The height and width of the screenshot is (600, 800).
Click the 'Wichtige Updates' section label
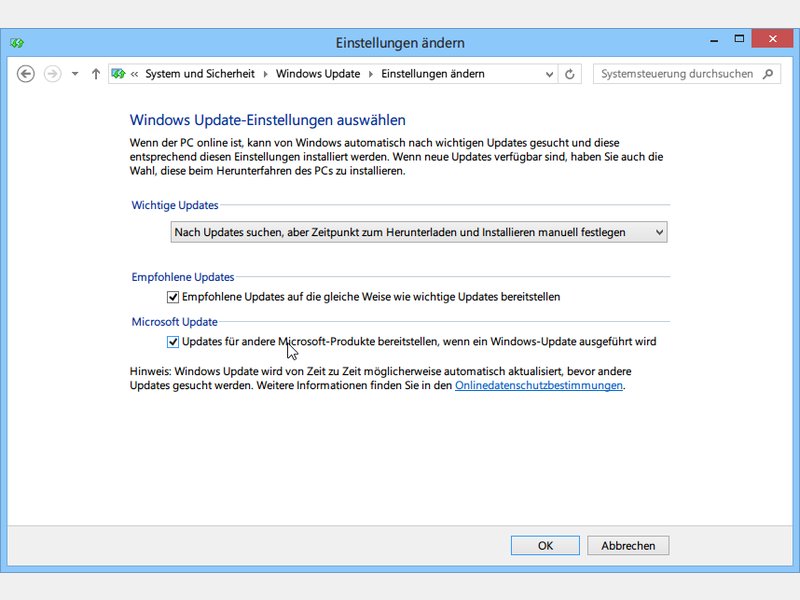click(174, 205)
